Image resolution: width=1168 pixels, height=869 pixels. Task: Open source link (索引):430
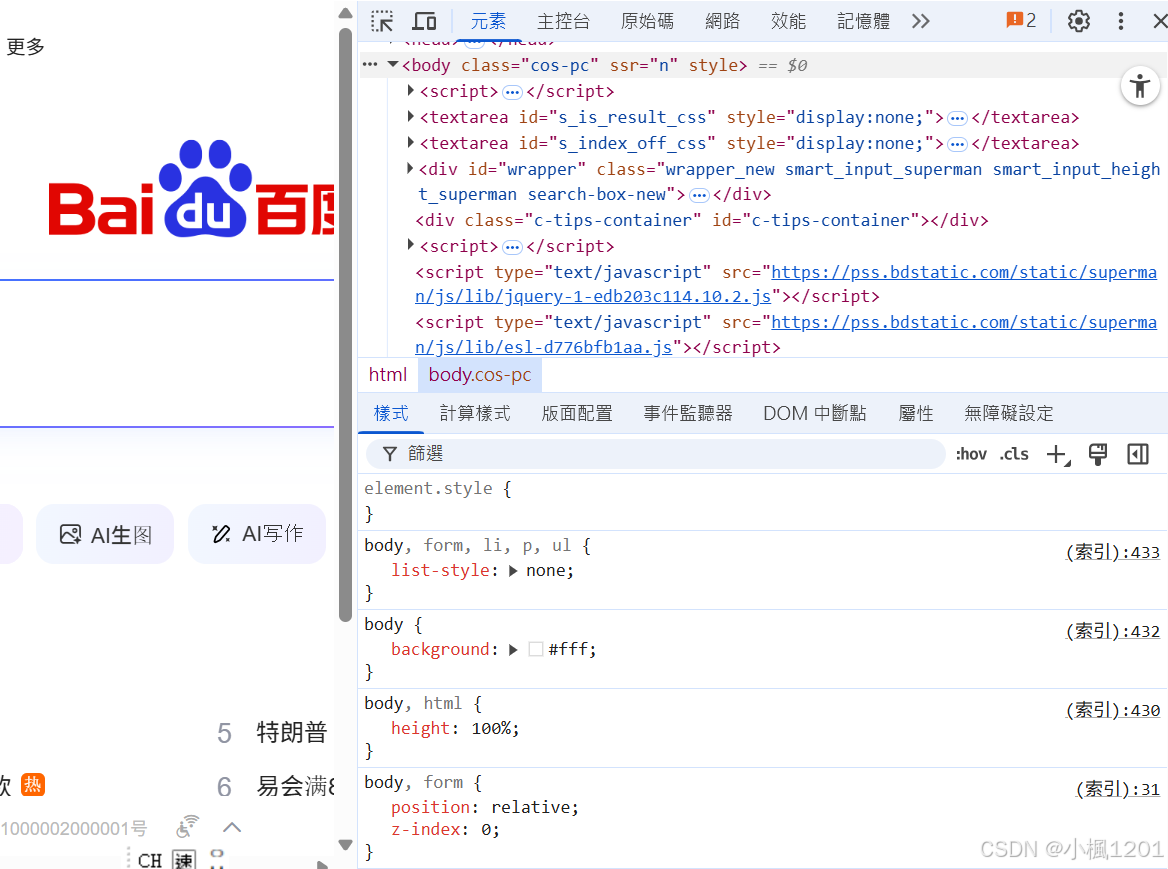[1112, 710]
